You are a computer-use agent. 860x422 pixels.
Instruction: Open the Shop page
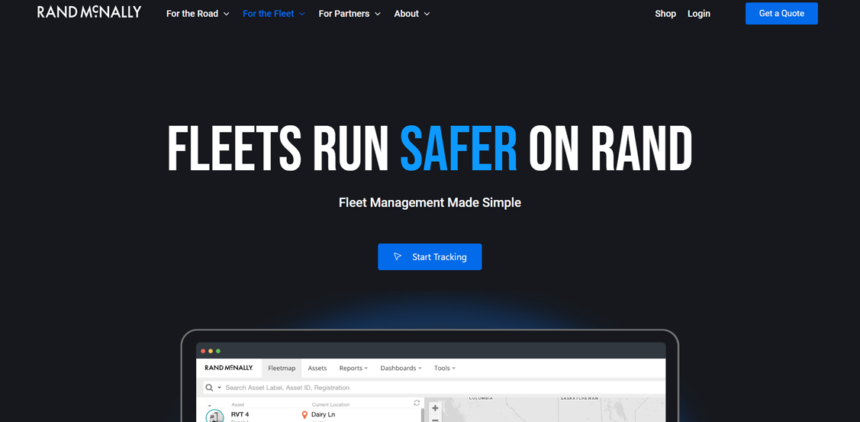coord(665,14)
